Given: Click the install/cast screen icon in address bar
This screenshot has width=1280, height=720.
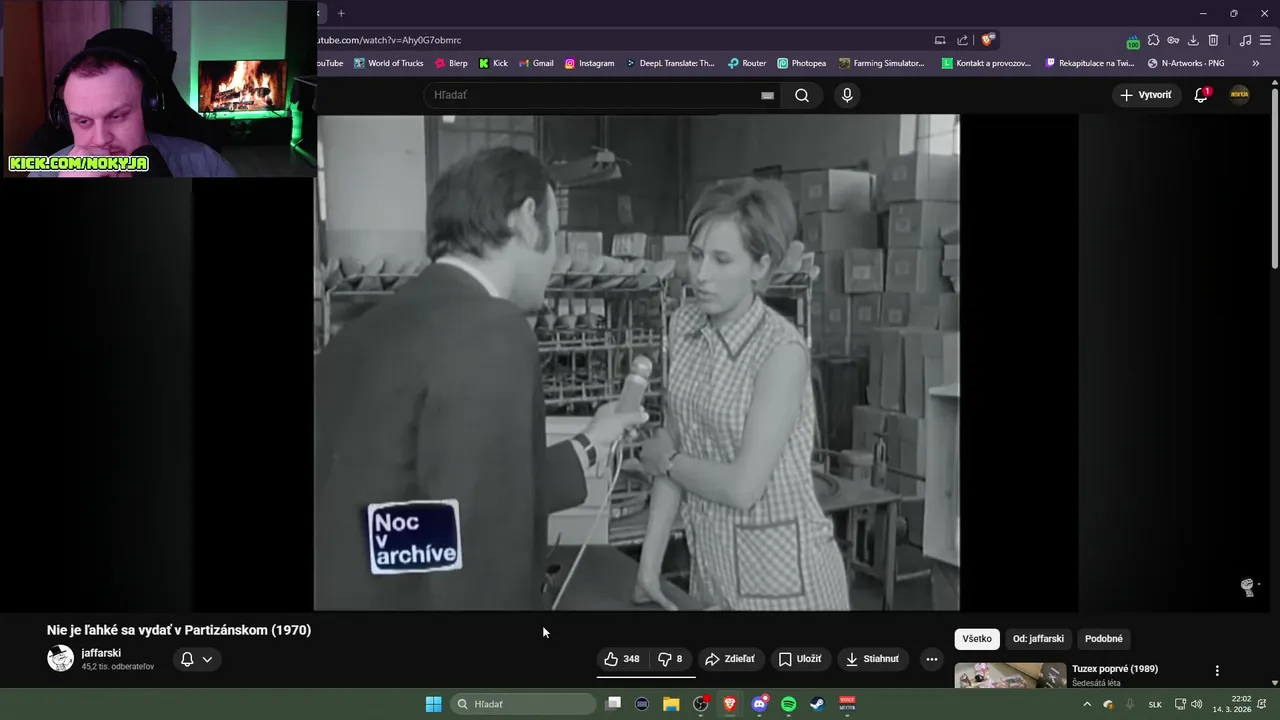Looking at the screenshot, I should [940, 40].
